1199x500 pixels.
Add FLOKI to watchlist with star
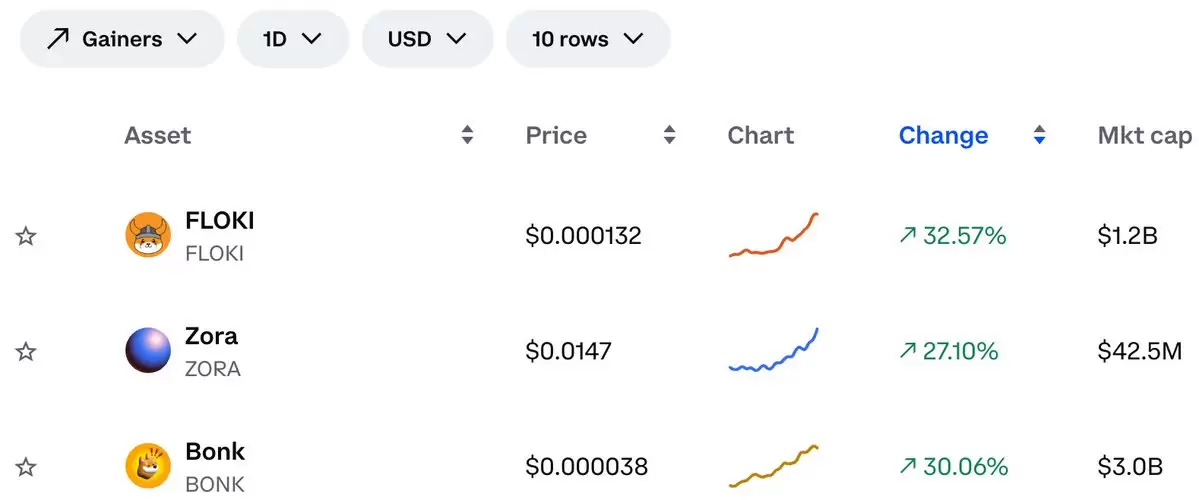(x=26, y=235)
